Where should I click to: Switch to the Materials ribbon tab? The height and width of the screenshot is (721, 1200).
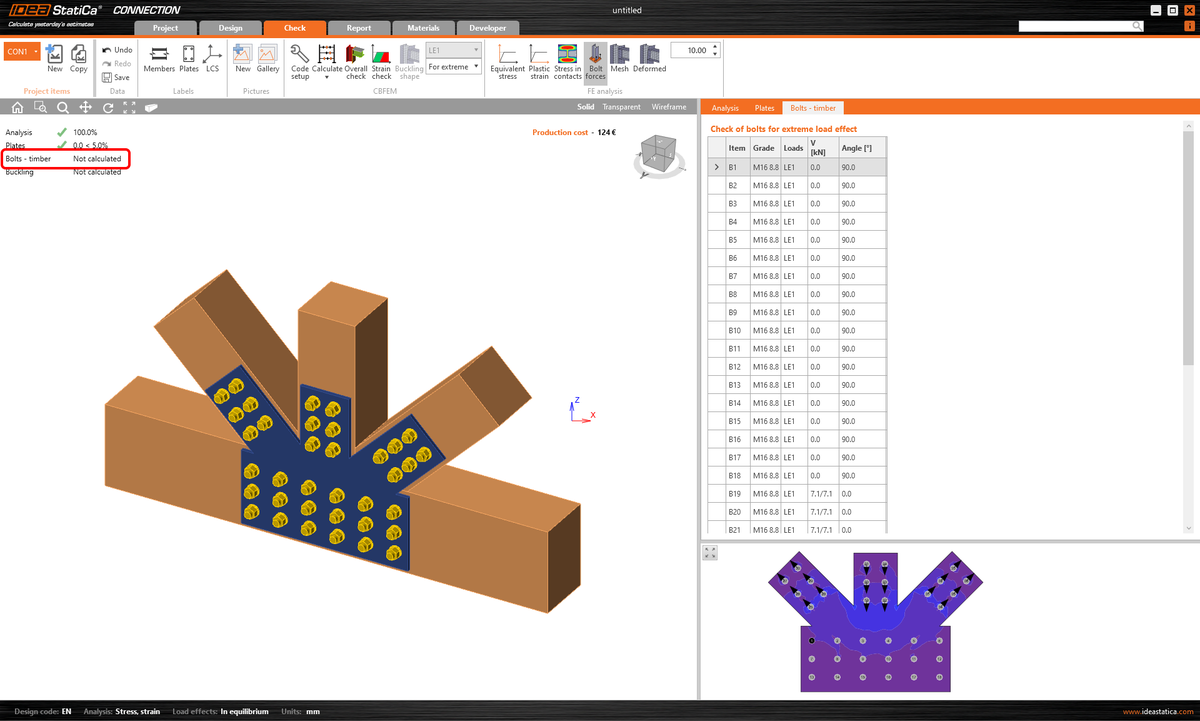click(x=422, y=28)
